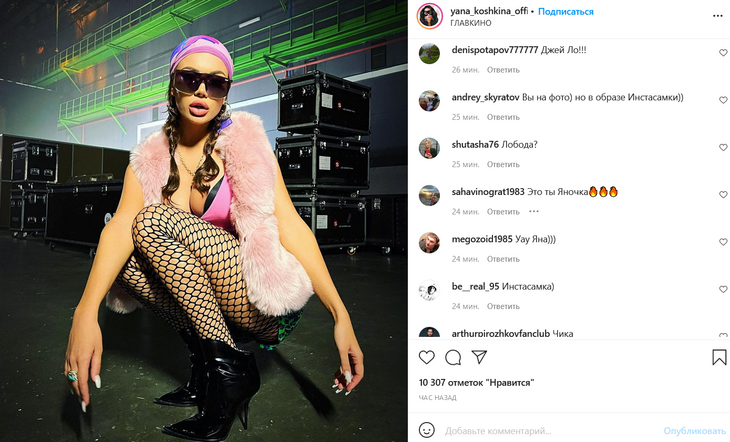Focus the Добавьте комментарий input field
Viewport: 730px width, 442px height.
[549, 431]
